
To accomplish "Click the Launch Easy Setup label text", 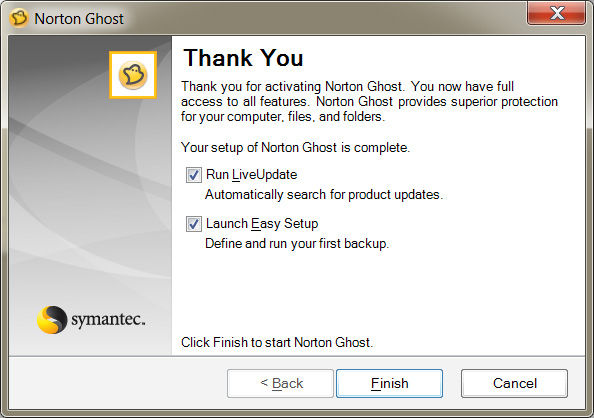I will click(262, 224).
